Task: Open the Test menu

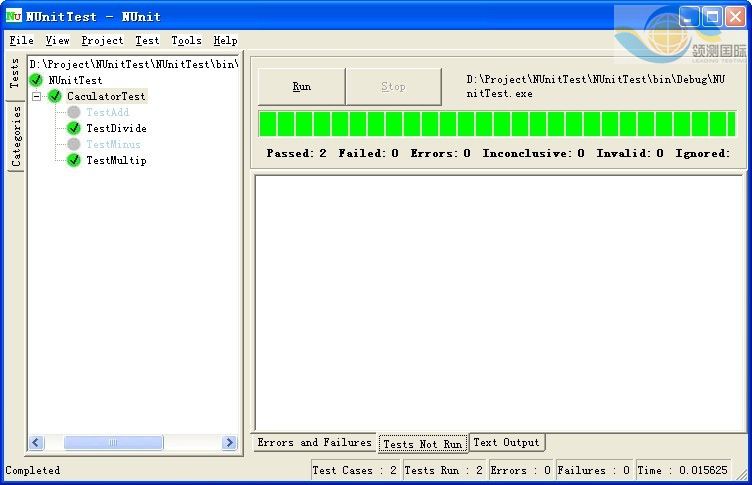Action: (147, 40)
